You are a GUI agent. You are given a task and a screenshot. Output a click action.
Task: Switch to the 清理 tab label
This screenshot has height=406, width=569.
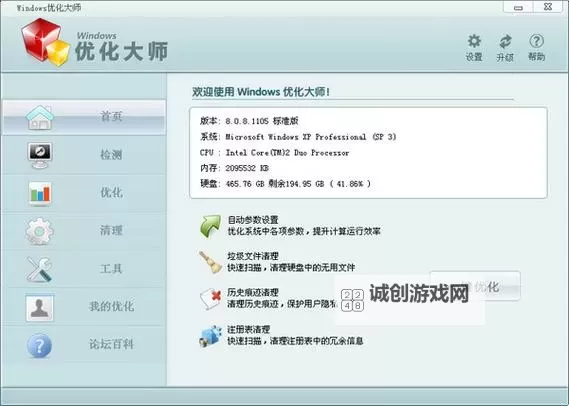point(111,230)
